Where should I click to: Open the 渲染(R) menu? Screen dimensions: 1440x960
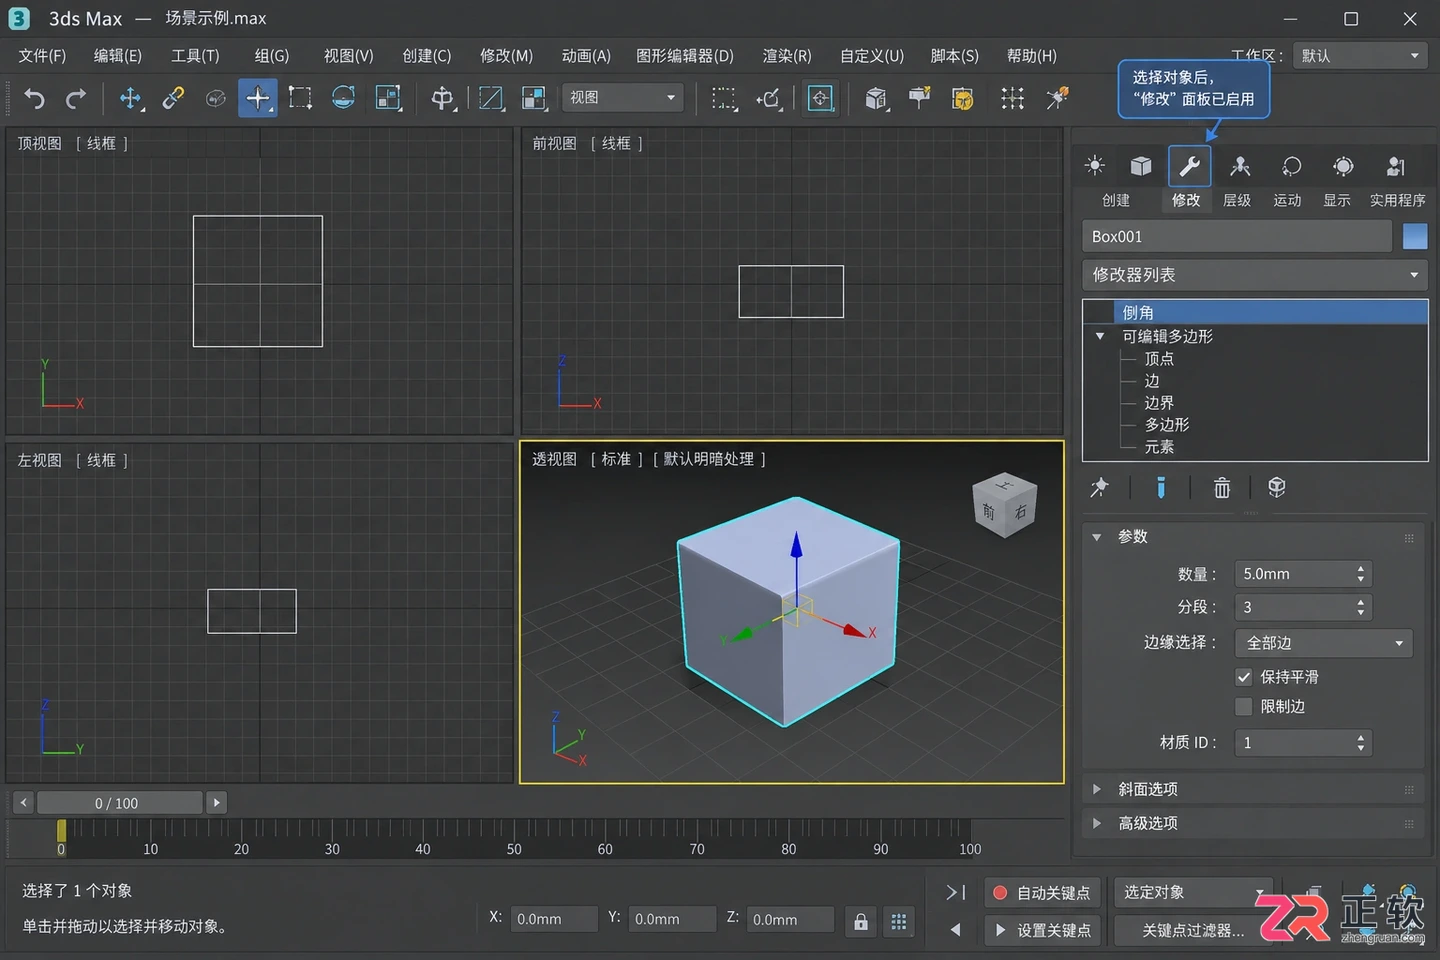pos(787,56)
